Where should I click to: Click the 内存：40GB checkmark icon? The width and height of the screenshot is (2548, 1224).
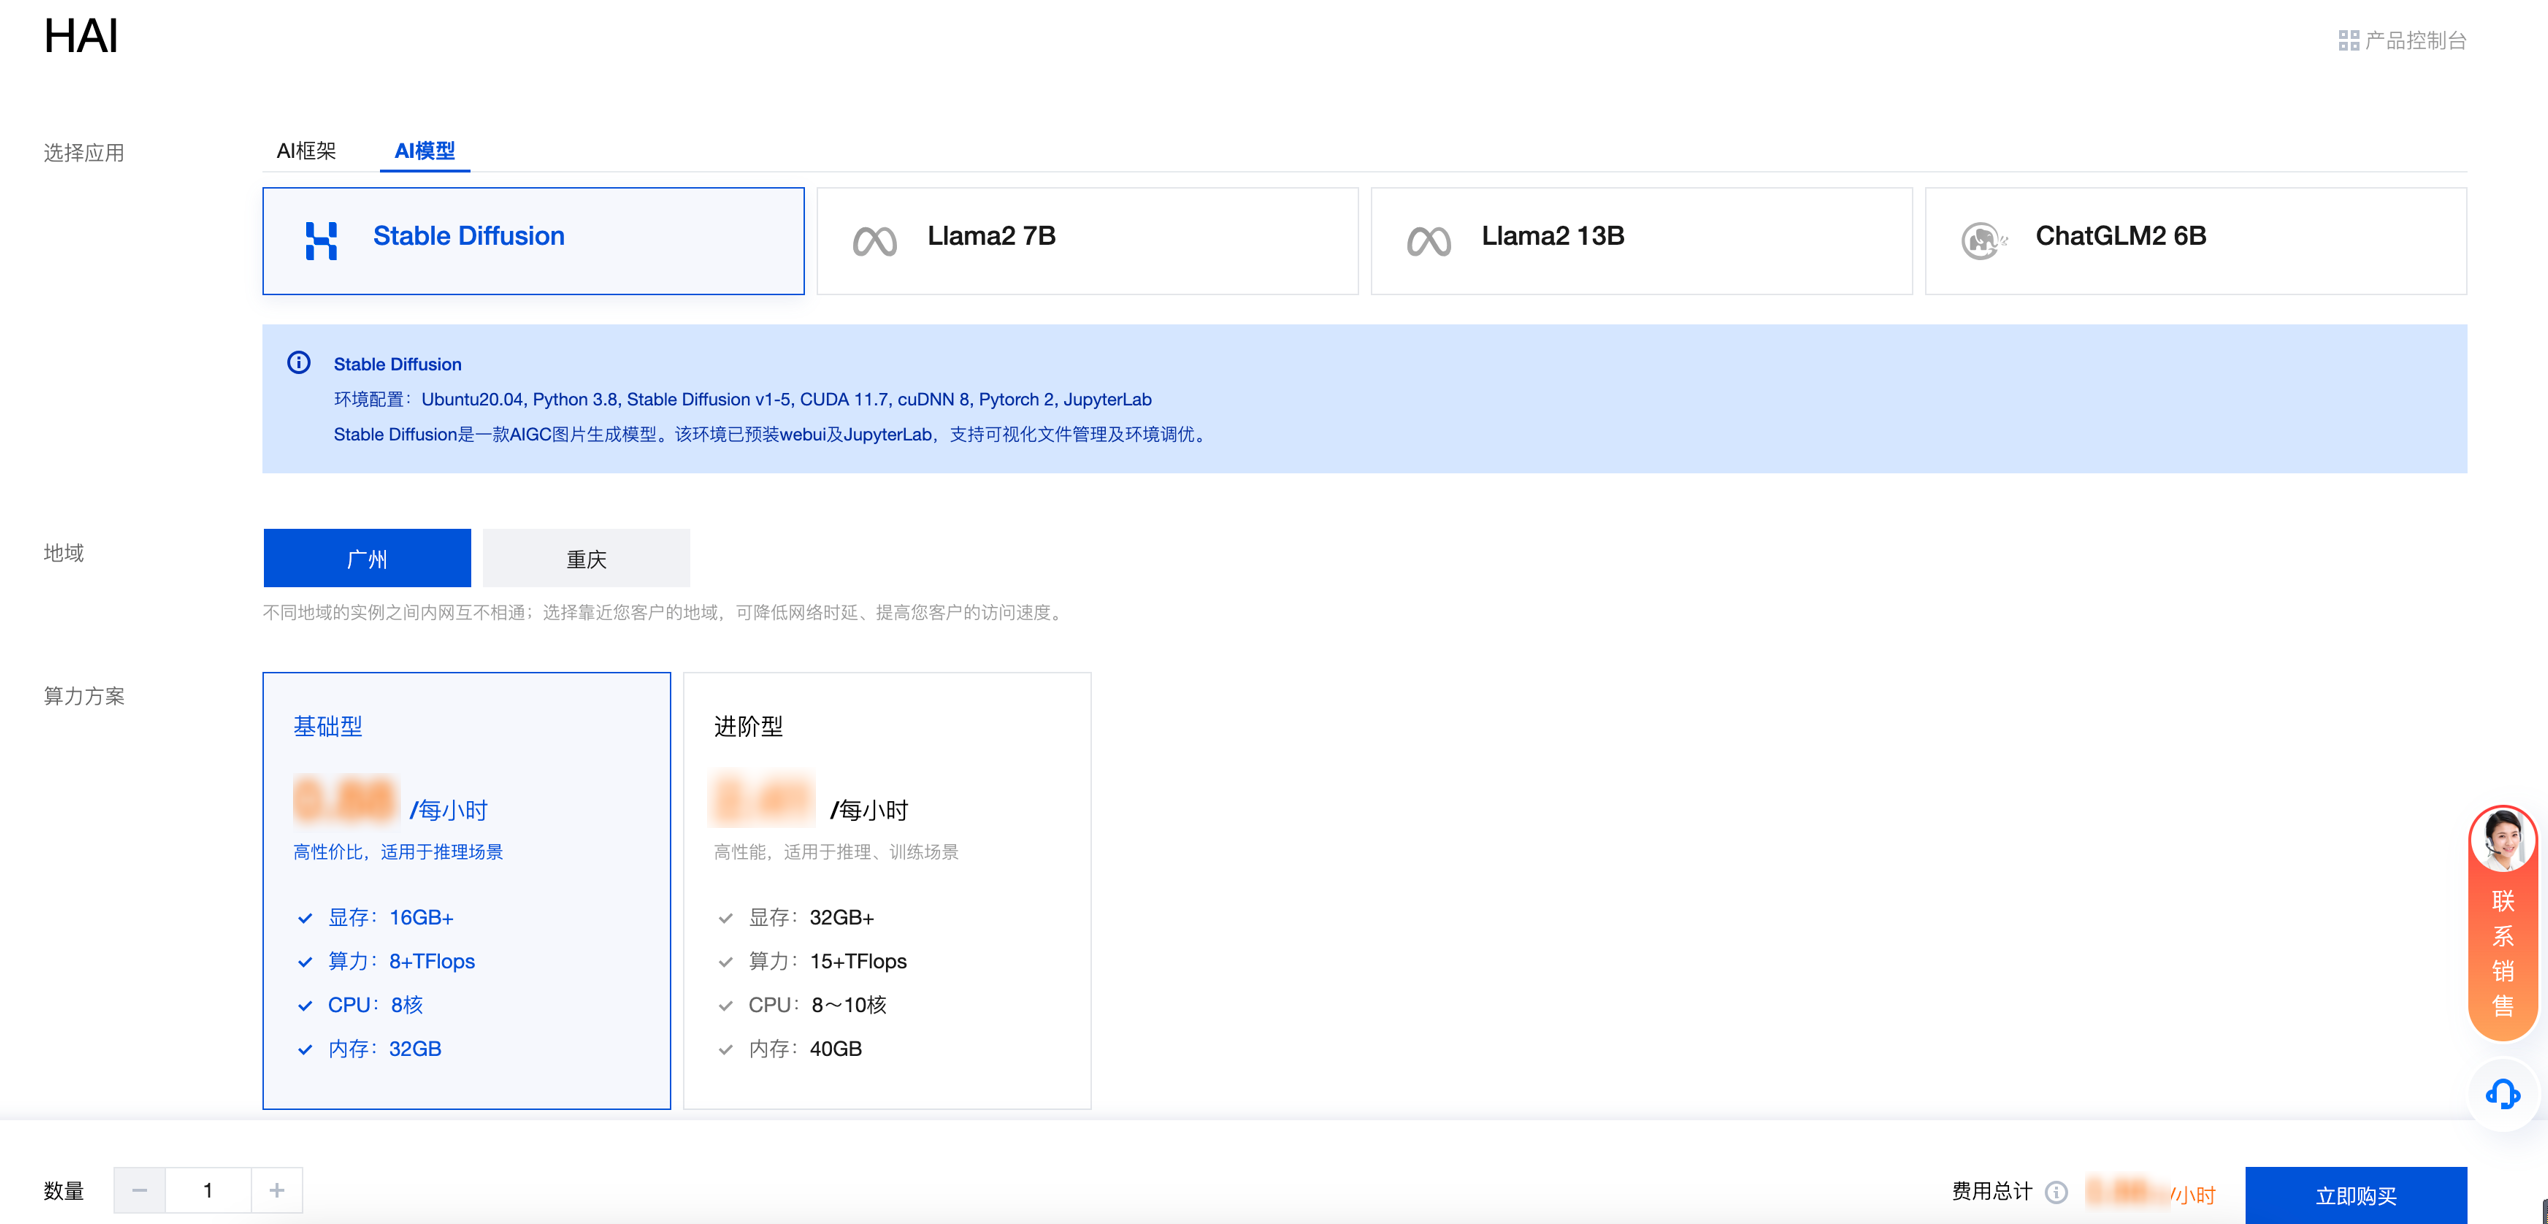tap(726, 1050)
